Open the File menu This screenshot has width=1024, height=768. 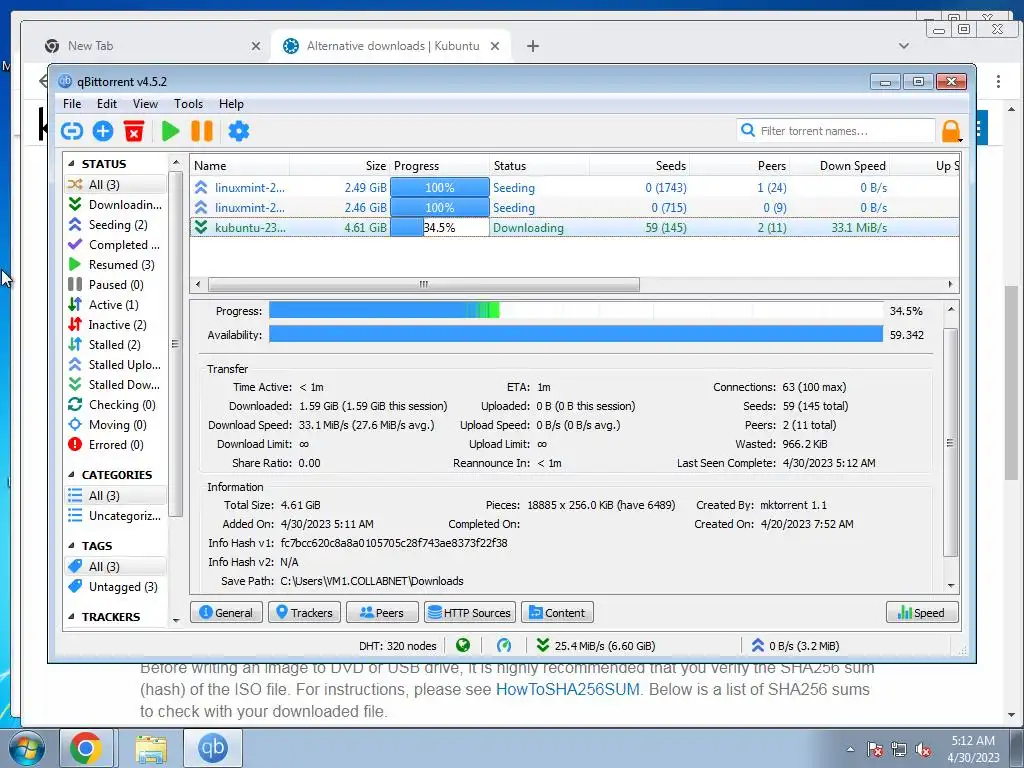(72, 104)
